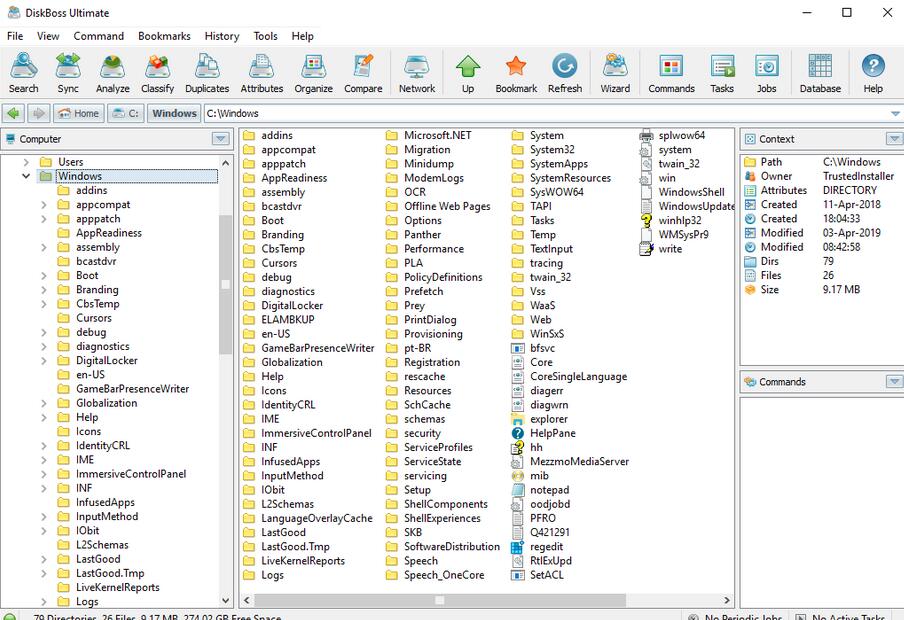Start the Analyze disk tool
This screenshot has width=904, height=620.
112,73
